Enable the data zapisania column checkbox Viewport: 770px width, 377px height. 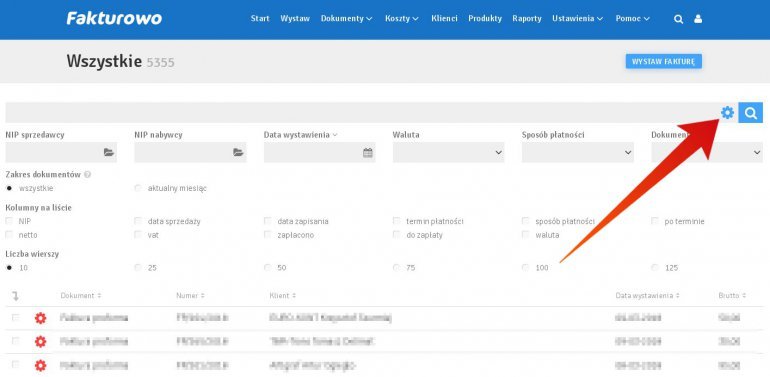[268, 221]
